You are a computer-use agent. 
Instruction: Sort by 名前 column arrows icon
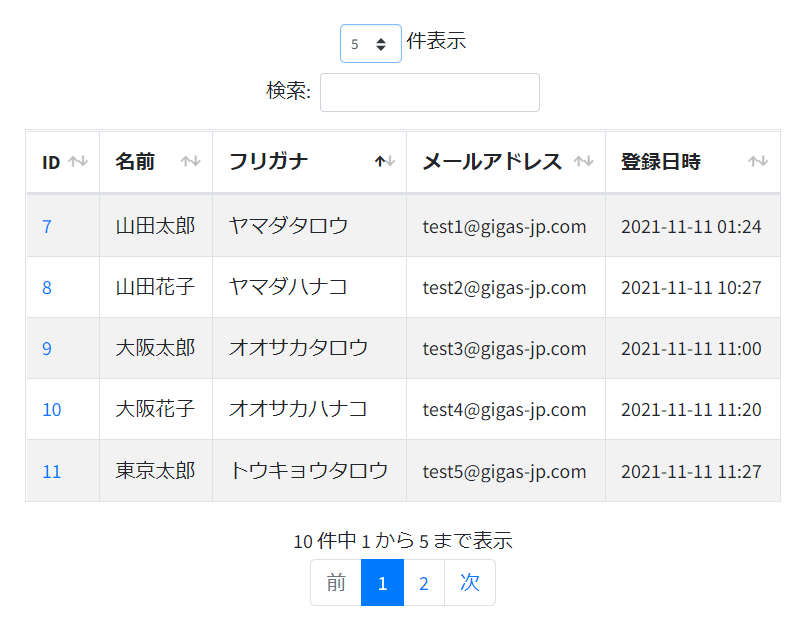tap(191, 162)
